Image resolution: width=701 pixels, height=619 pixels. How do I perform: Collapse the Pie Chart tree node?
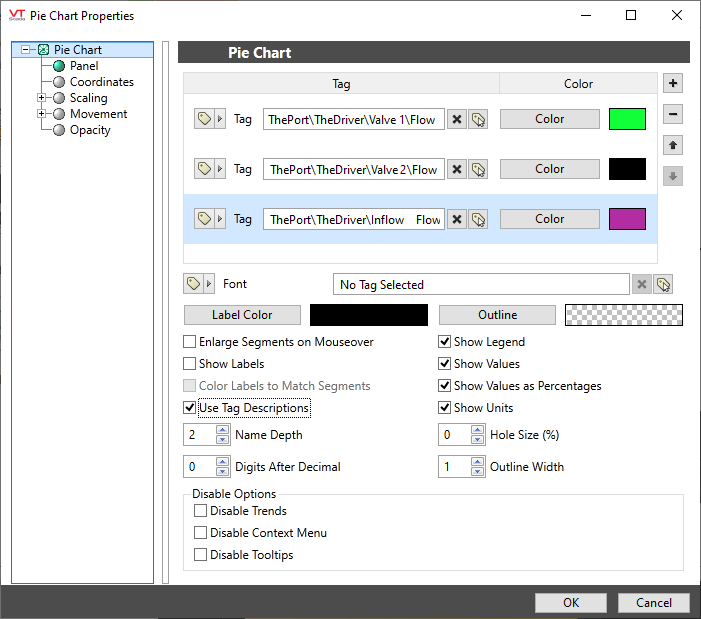pos(26,50)
